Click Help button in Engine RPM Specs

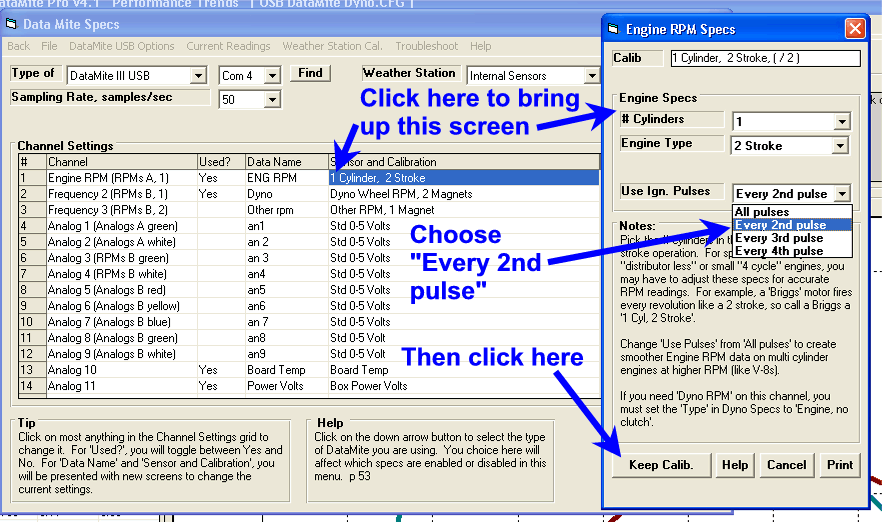click(735, 465)
